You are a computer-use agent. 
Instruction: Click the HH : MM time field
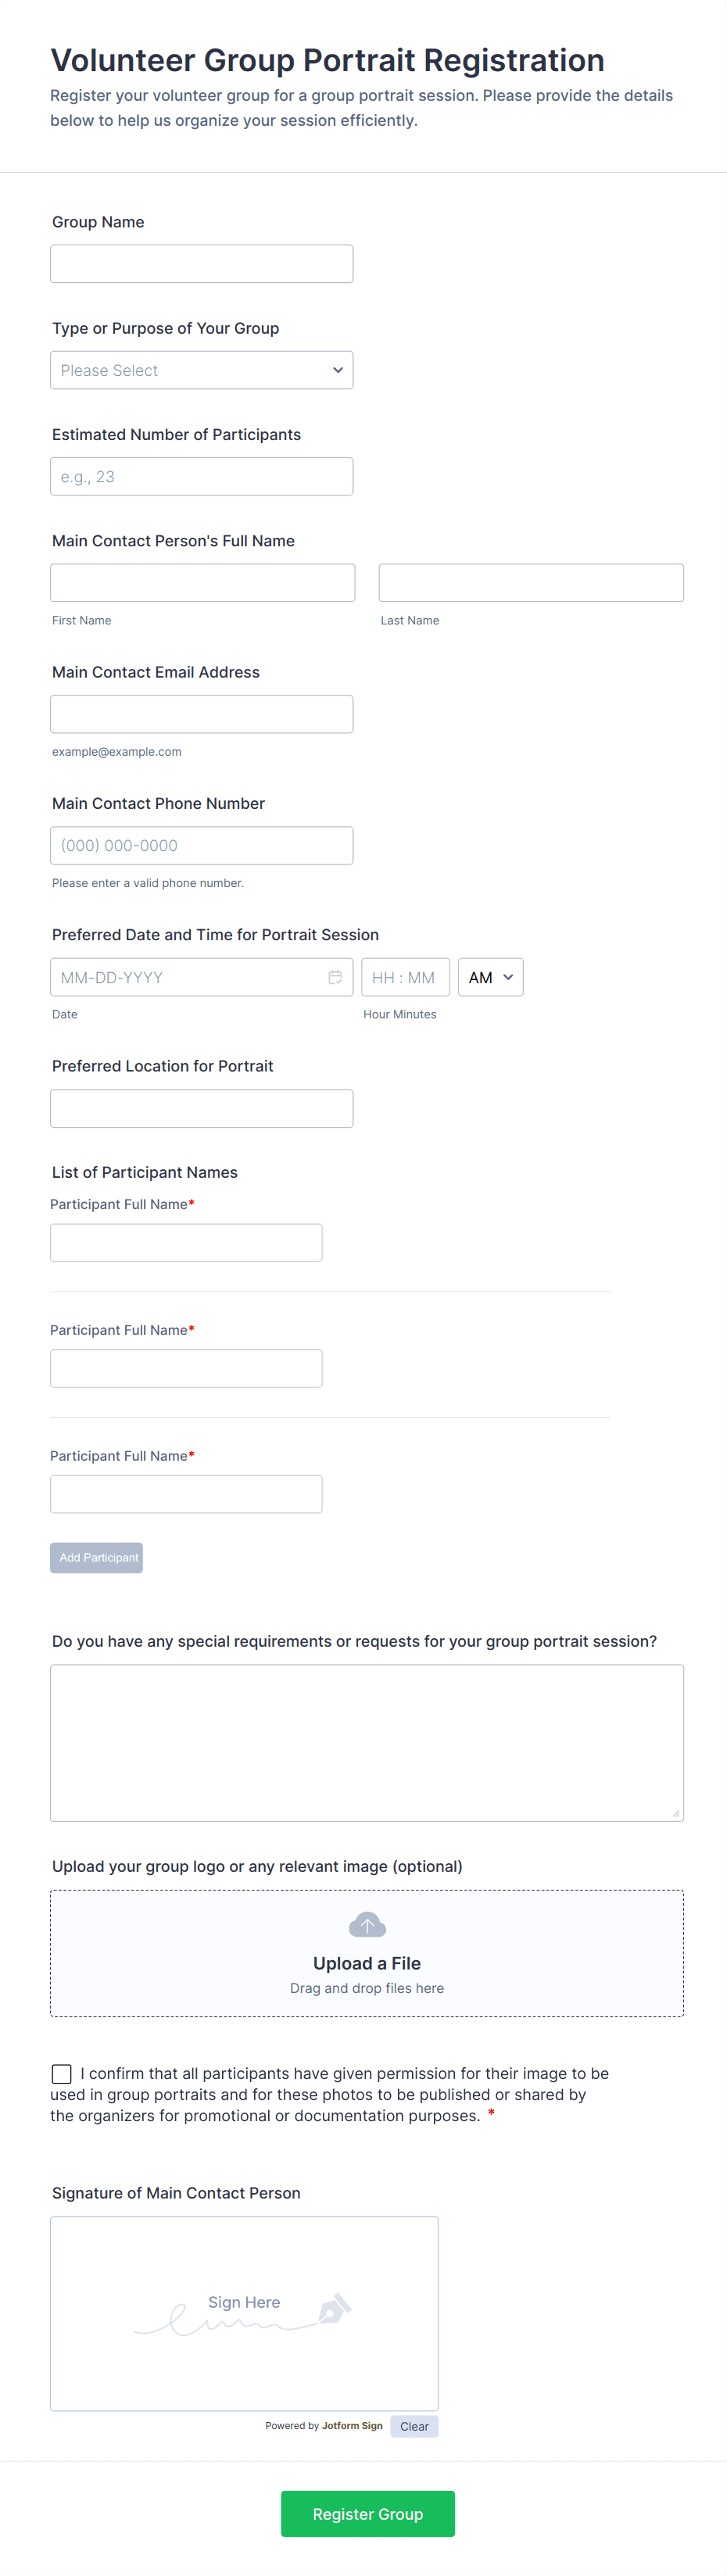pyautogui.click(x=405, y=977)
